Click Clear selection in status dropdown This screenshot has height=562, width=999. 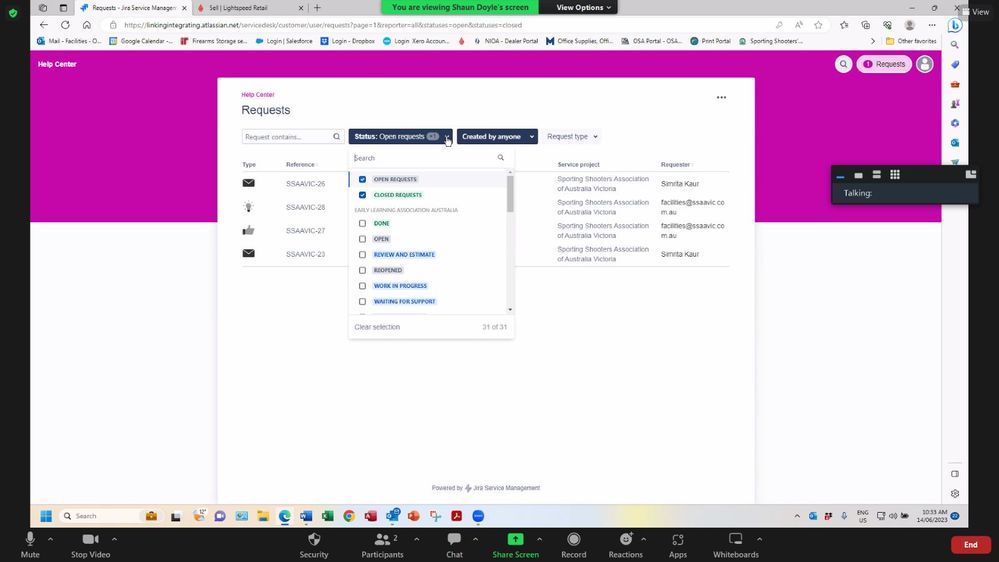pos(377,327)
